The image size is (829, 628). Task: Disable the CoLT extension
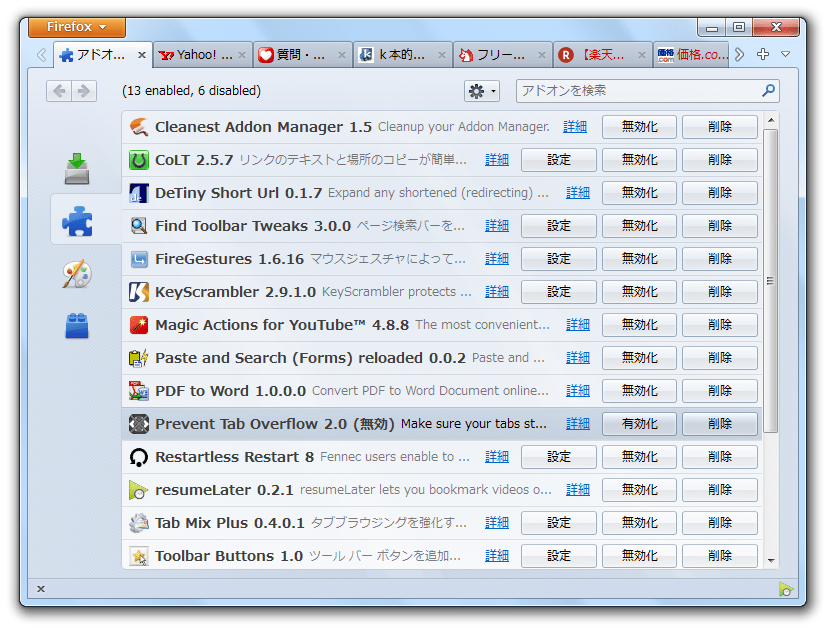639,160
